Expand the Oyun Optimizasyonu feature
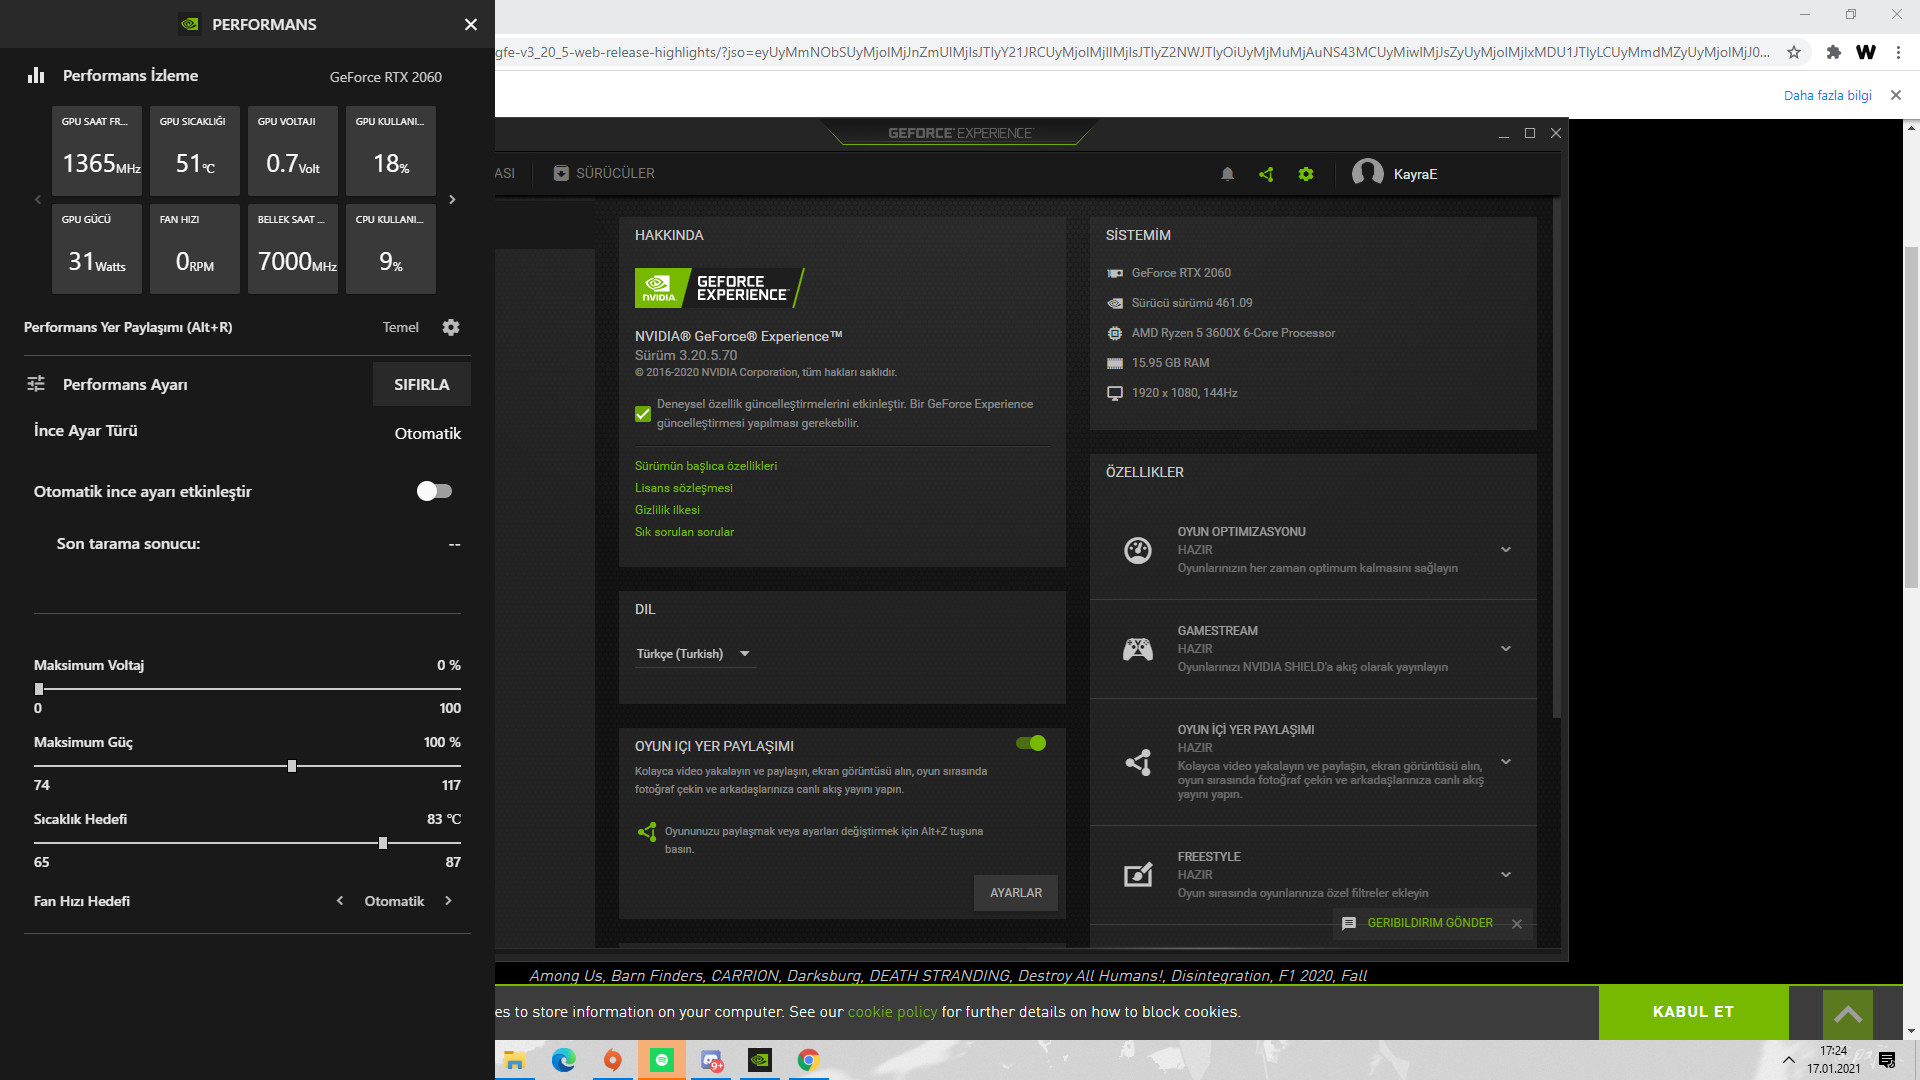The width and height of the screenshot is (1920, 1080). (x=1506, y=550)
